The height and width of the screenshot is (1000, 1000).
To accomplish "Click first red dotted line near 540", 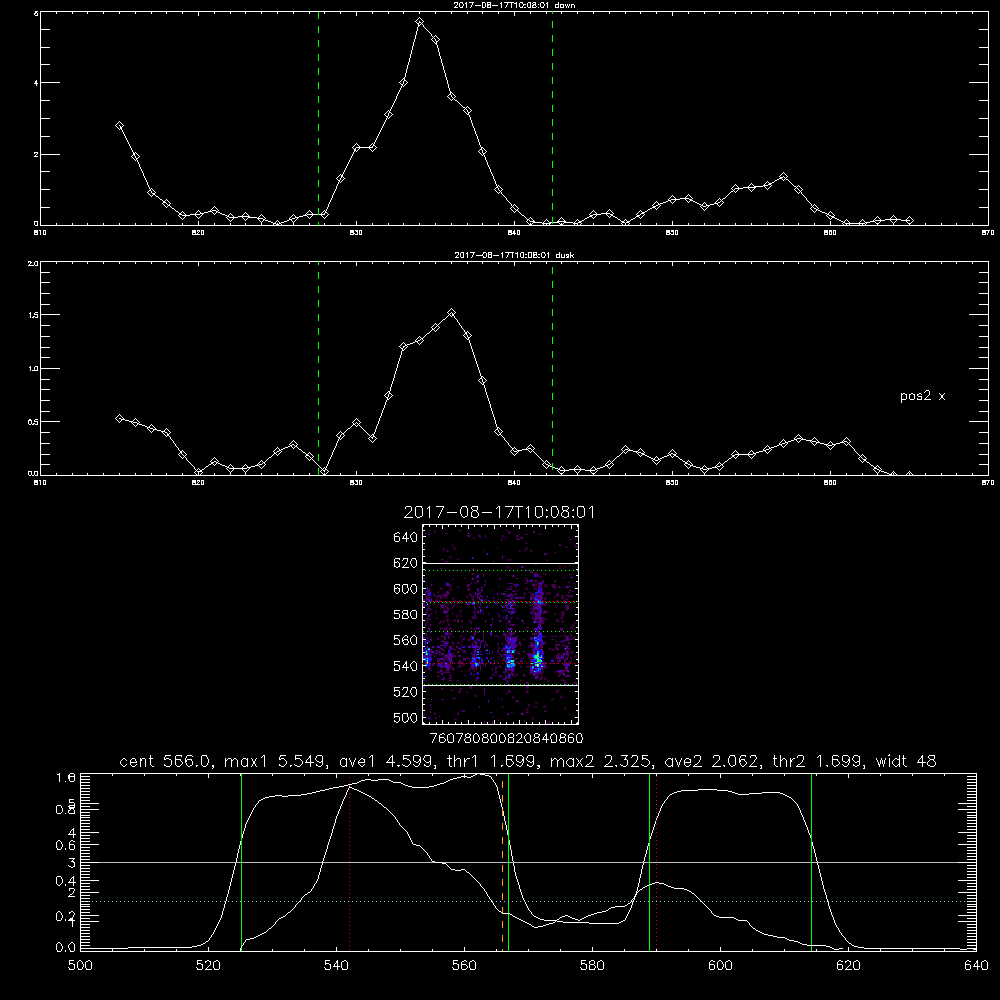I will 349,862.
